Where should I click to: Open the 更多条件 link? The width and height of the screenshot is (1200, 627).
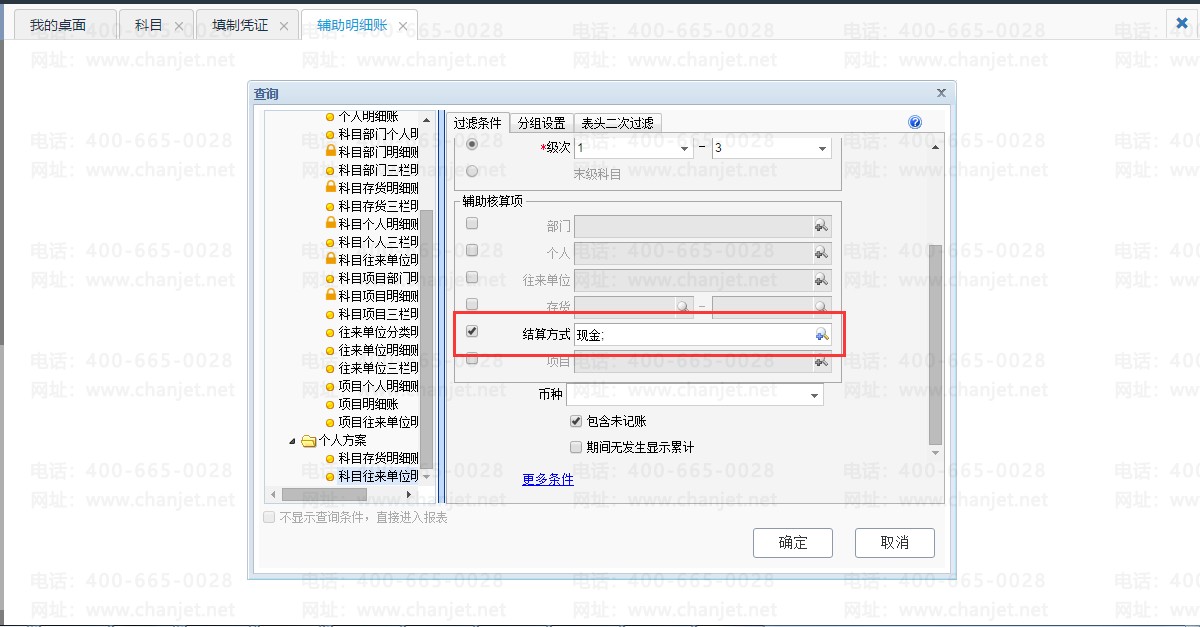(x=548, y=479)
